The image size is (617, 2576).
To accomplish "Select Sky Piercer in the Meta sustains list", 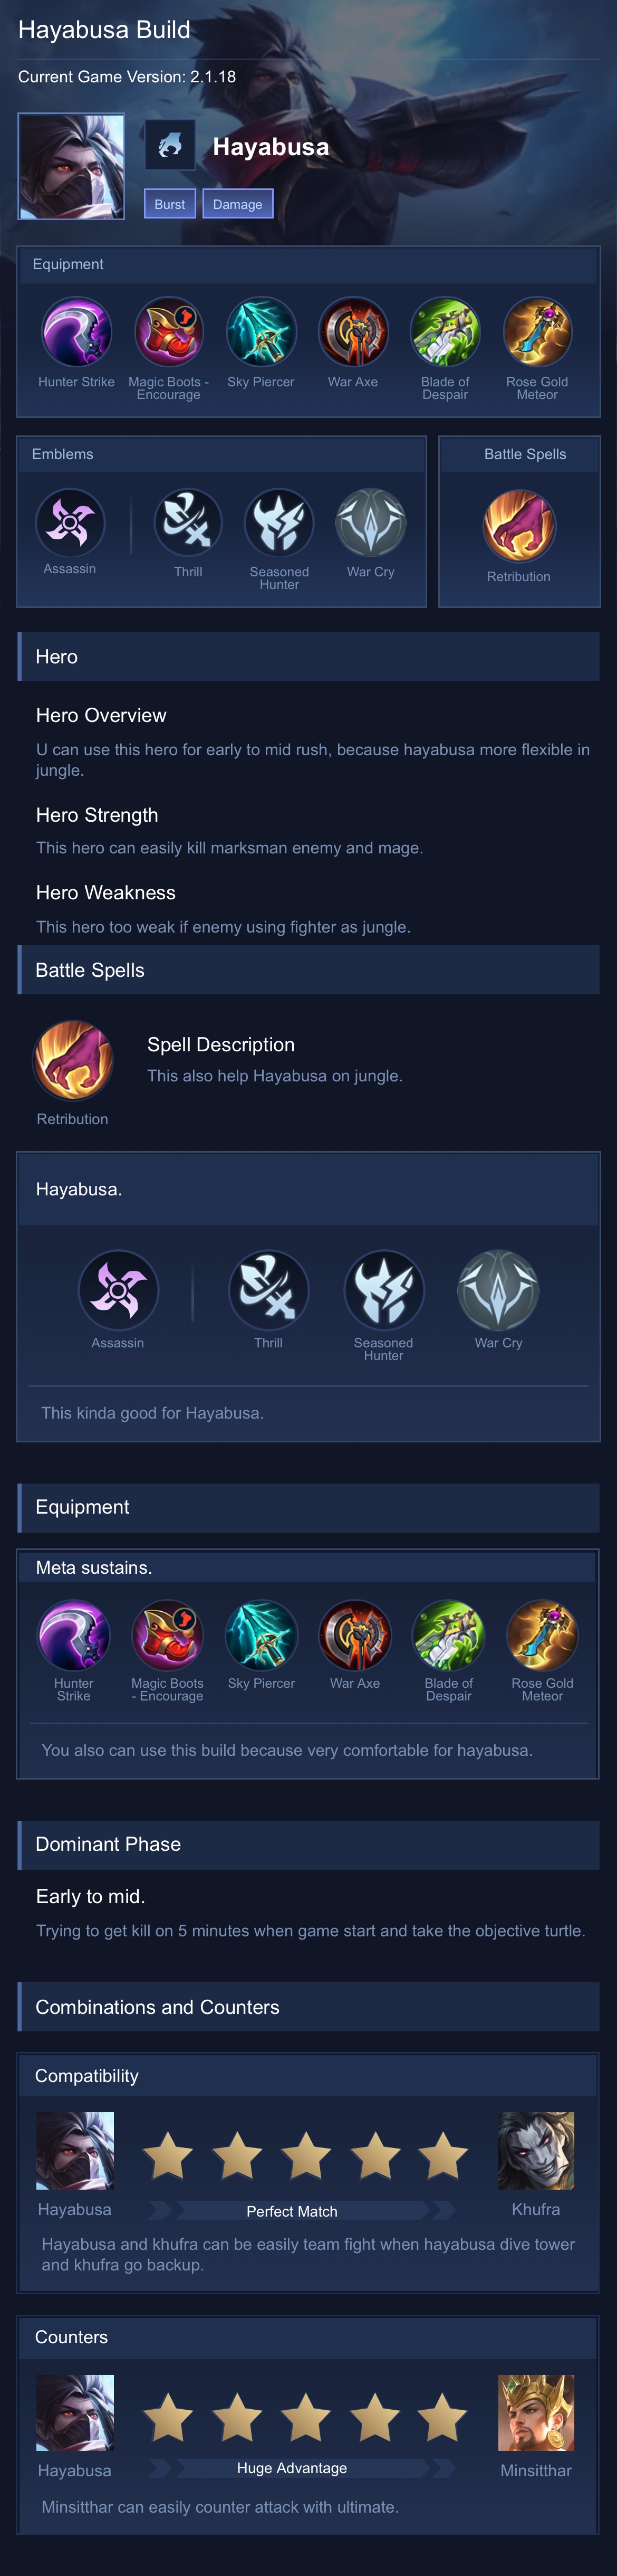I will click(261, 1635).
